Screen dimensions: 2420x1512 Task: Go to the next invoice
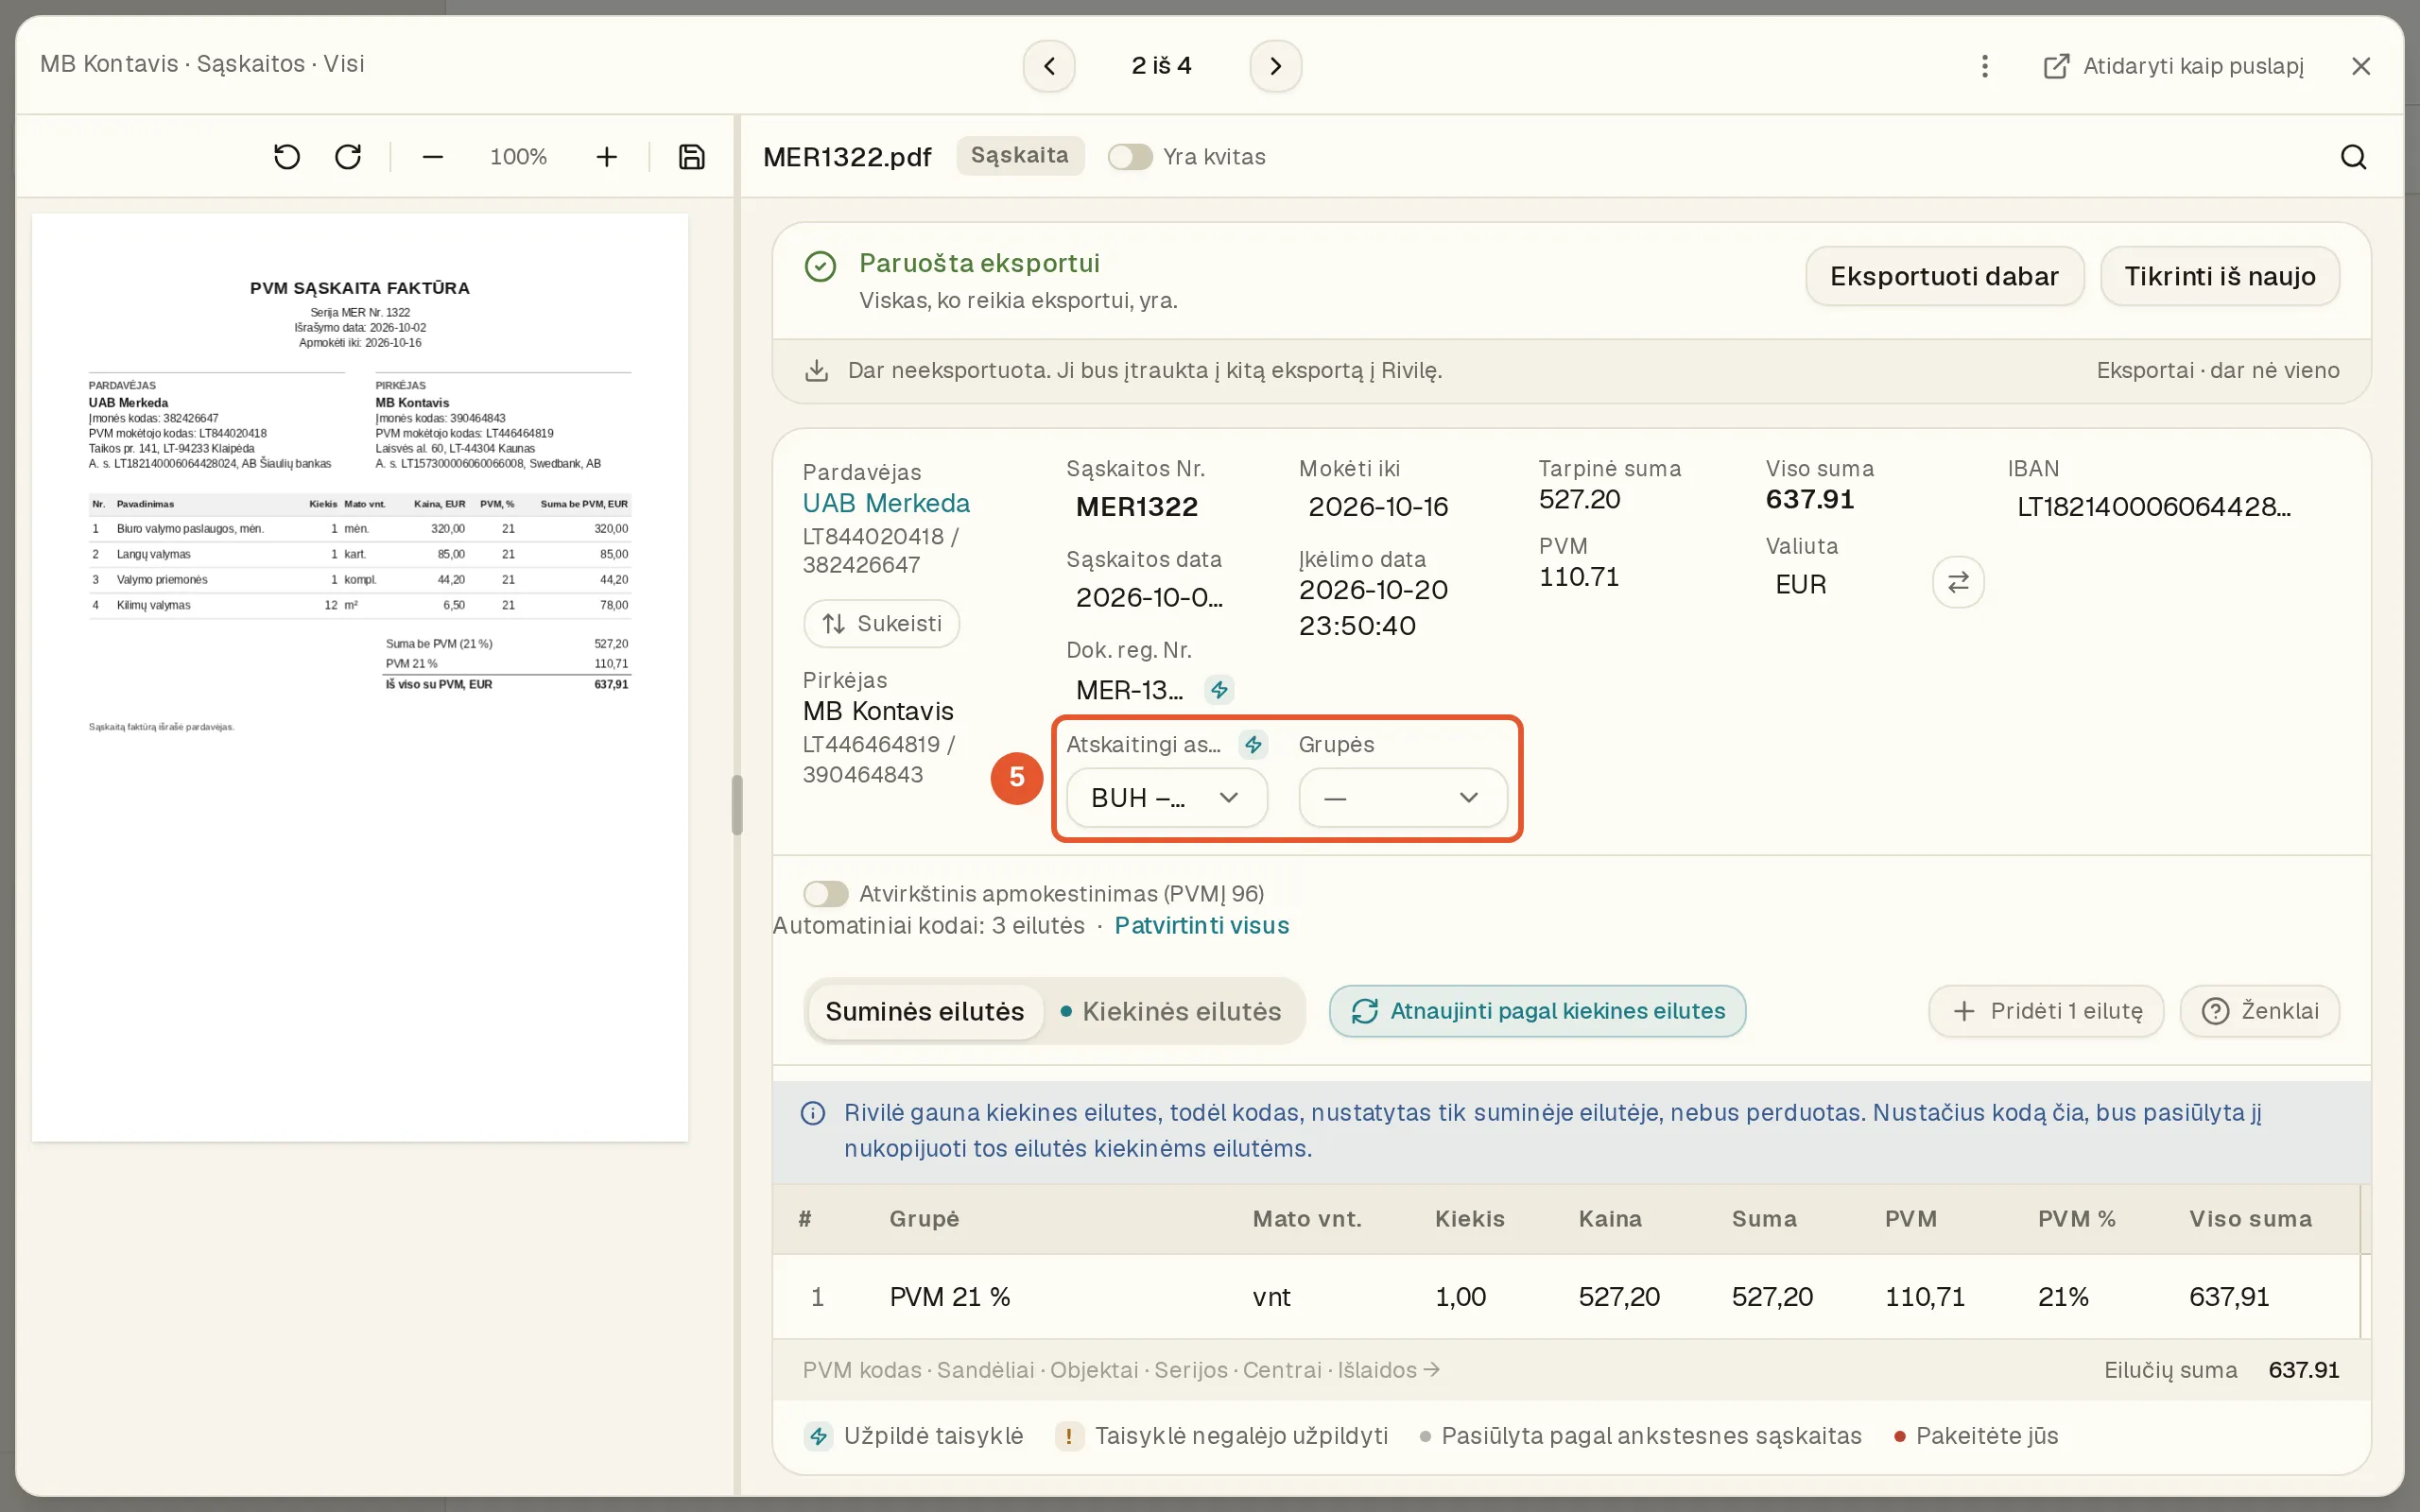(x=1275, y=66)
